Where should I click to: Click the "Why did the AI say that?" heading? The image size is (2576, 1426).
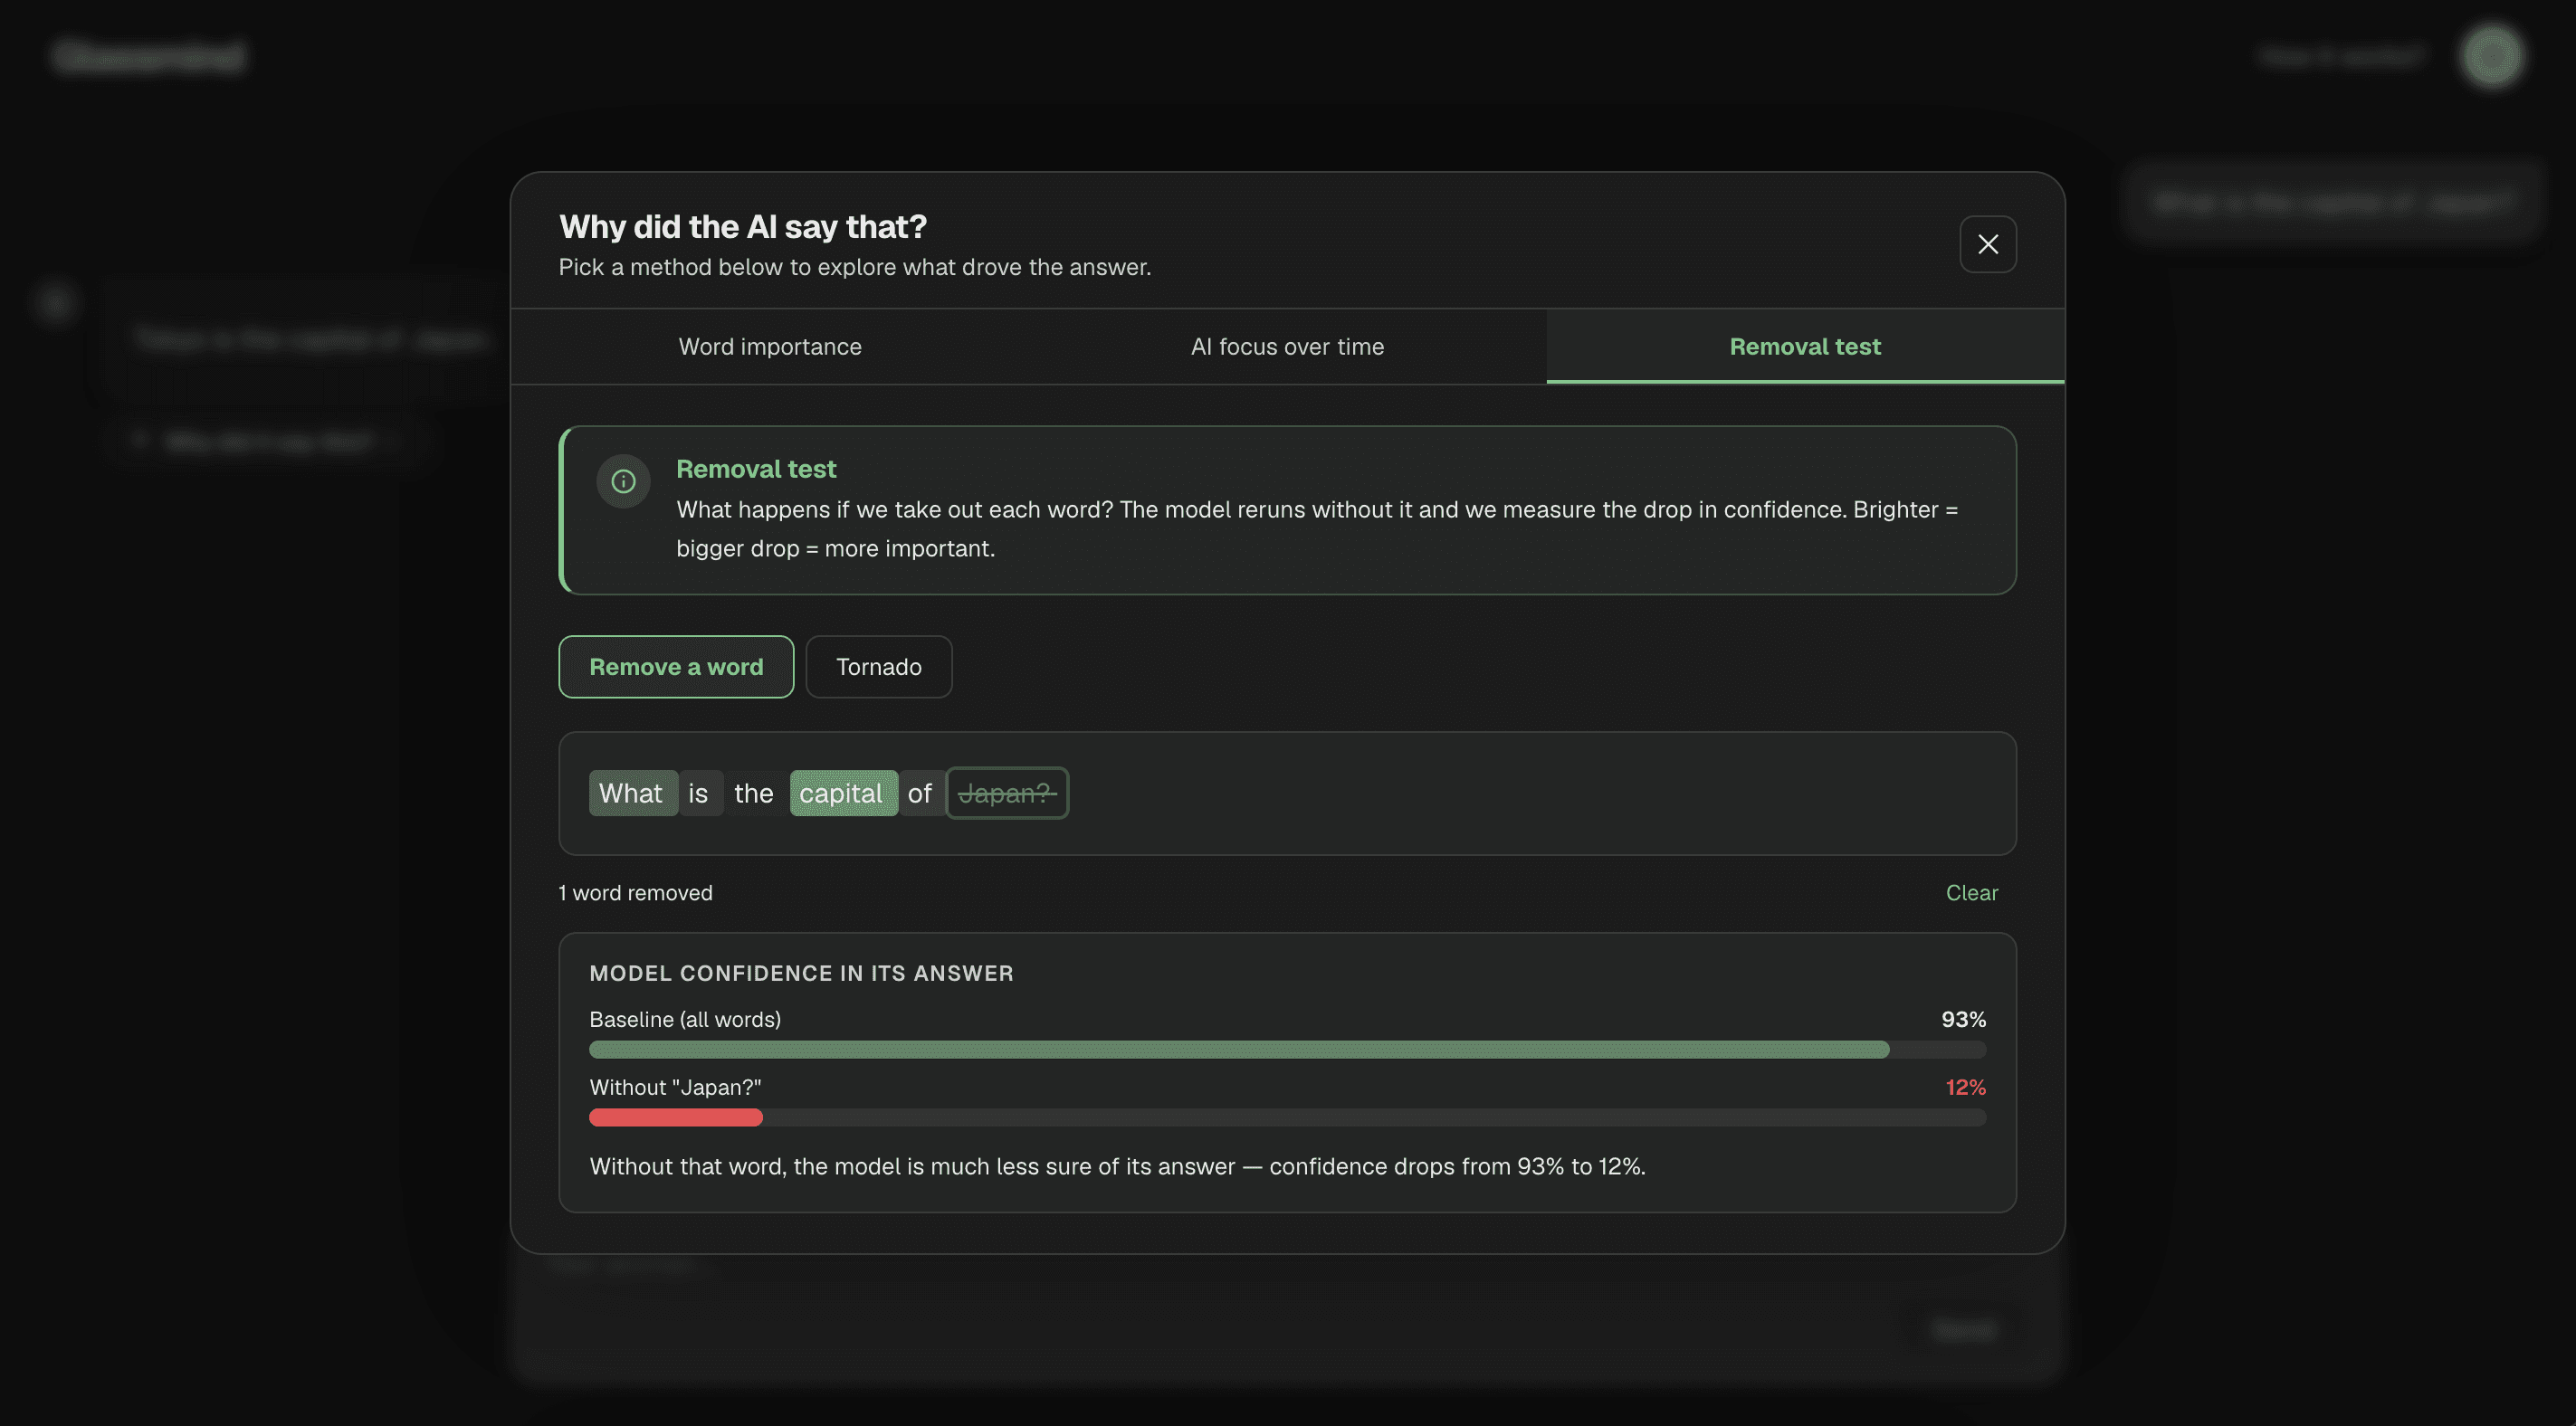point(743,227)
